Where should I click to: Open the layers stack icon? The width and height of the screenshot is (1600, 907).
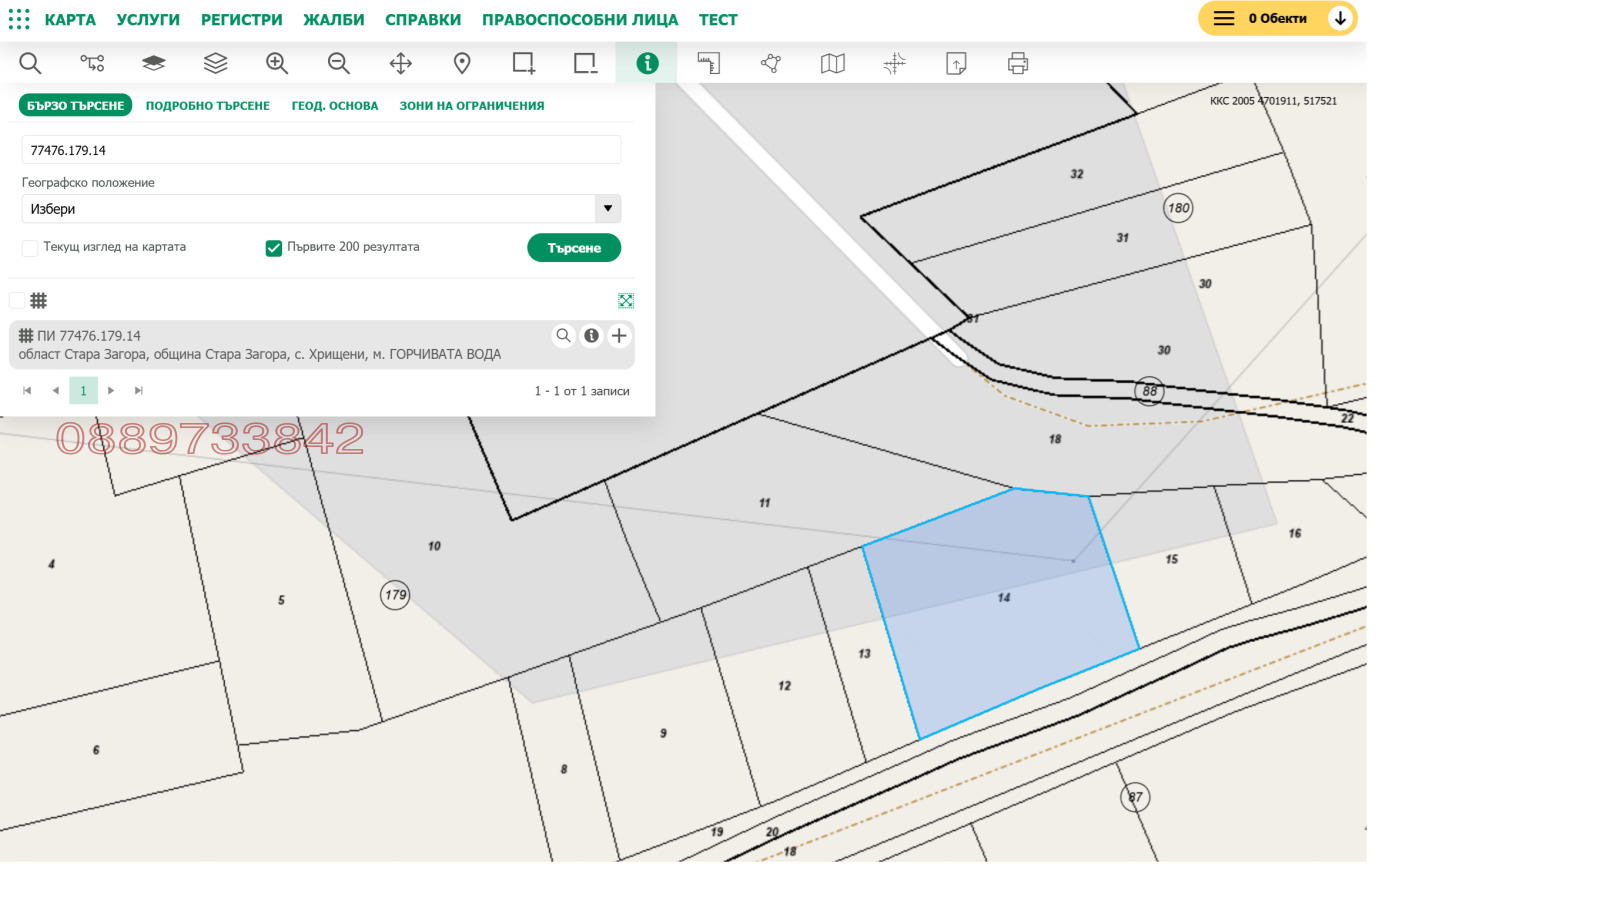pyautogui.click(x=215, y=63)
